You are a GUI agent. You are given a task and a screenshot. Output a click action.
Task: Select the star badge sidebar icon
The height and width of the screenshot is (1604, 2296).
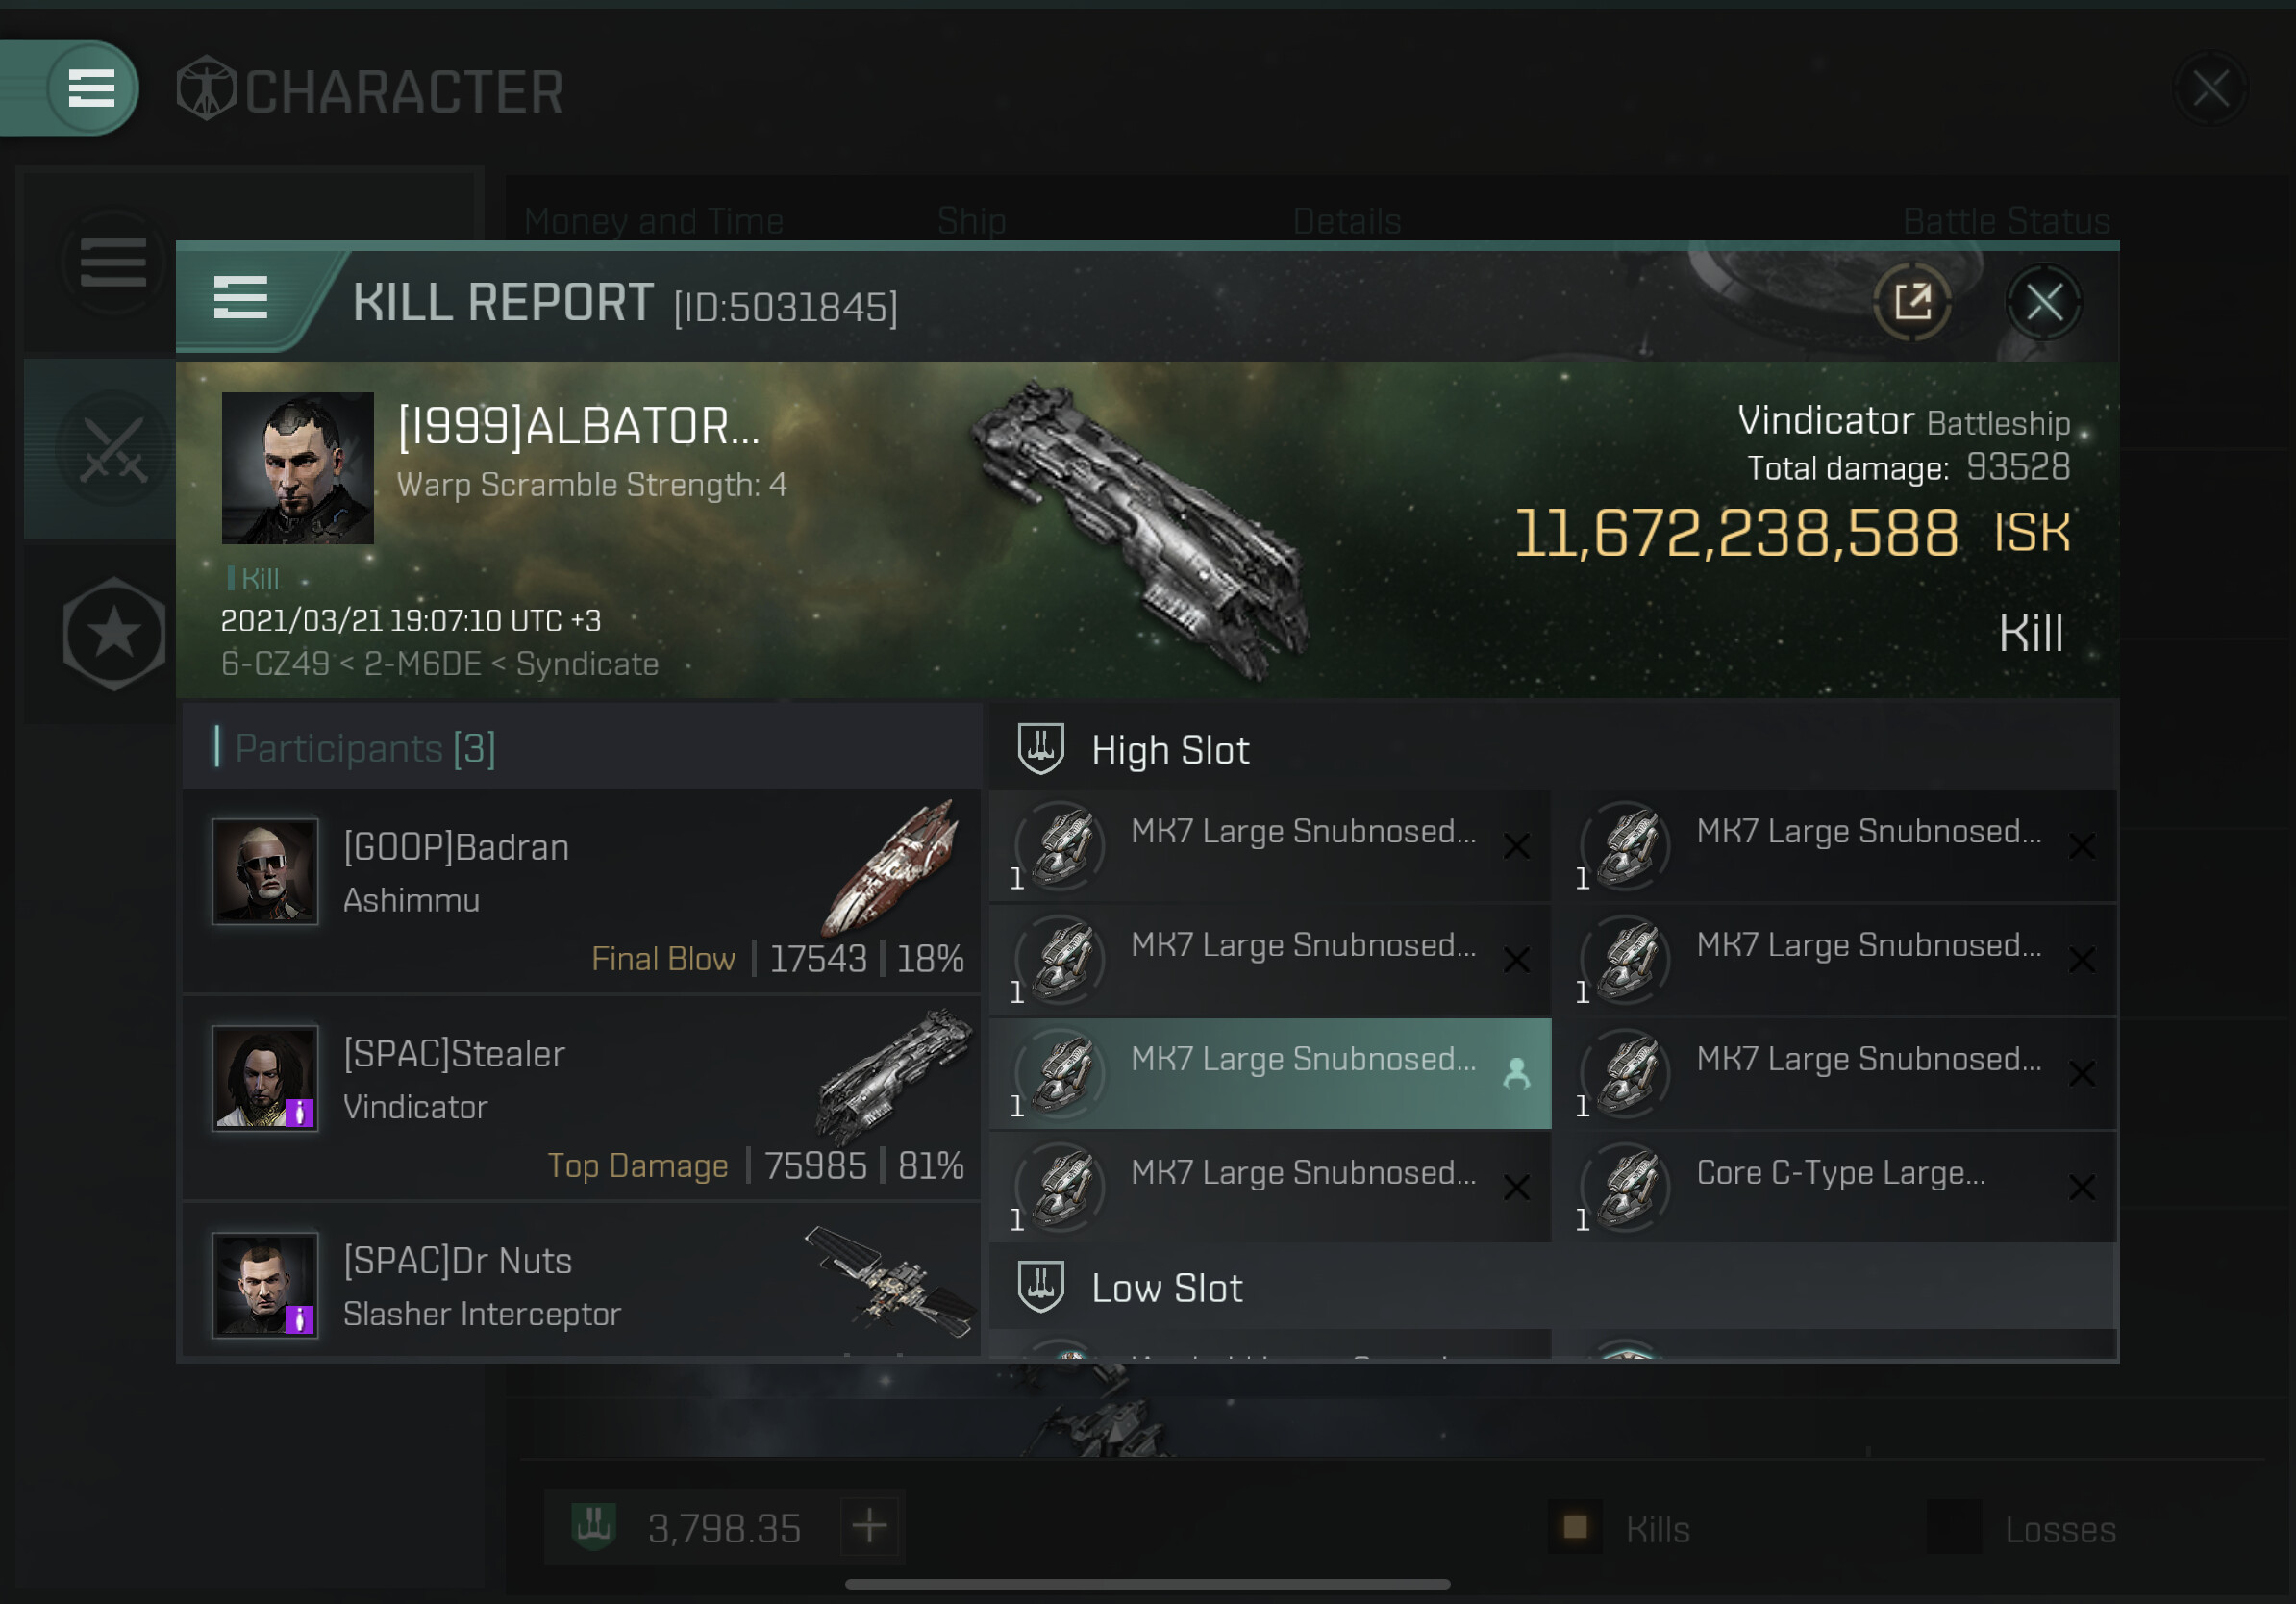point(113,633)
